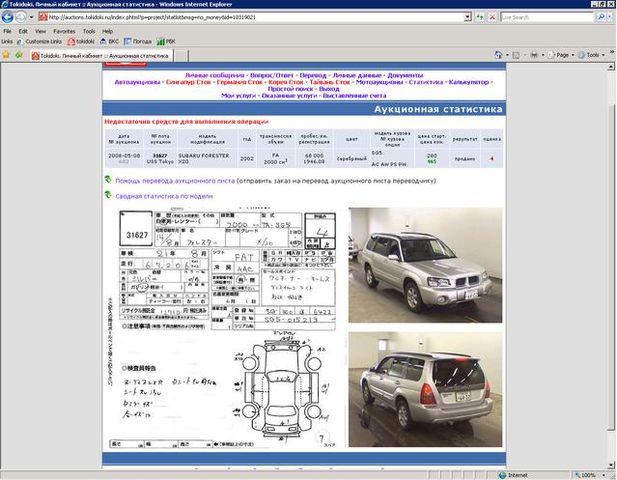Click the browser Forward arrow button
This screenshot has width=617, height=480.
[20, 17]
